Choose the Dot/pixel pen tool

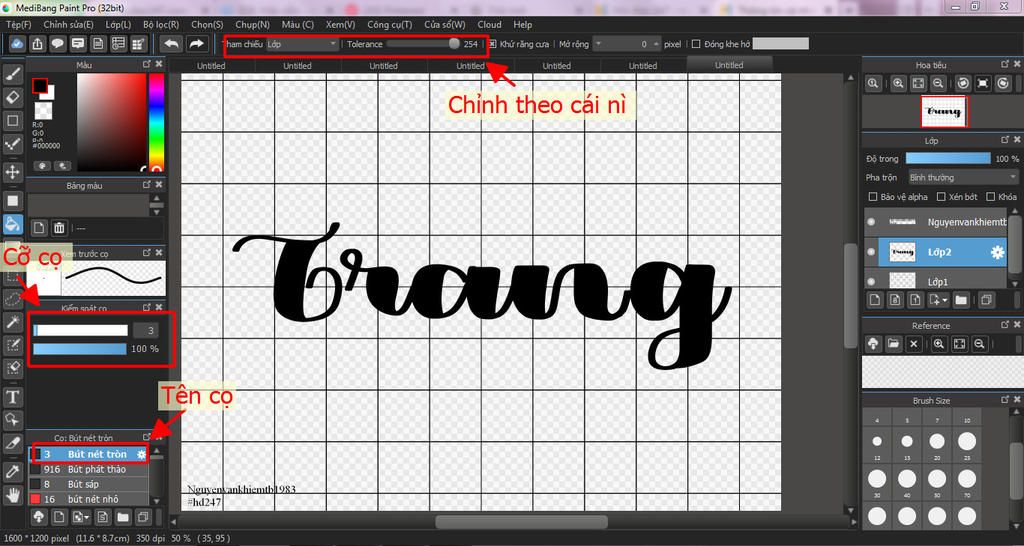[x=12, y=144]
